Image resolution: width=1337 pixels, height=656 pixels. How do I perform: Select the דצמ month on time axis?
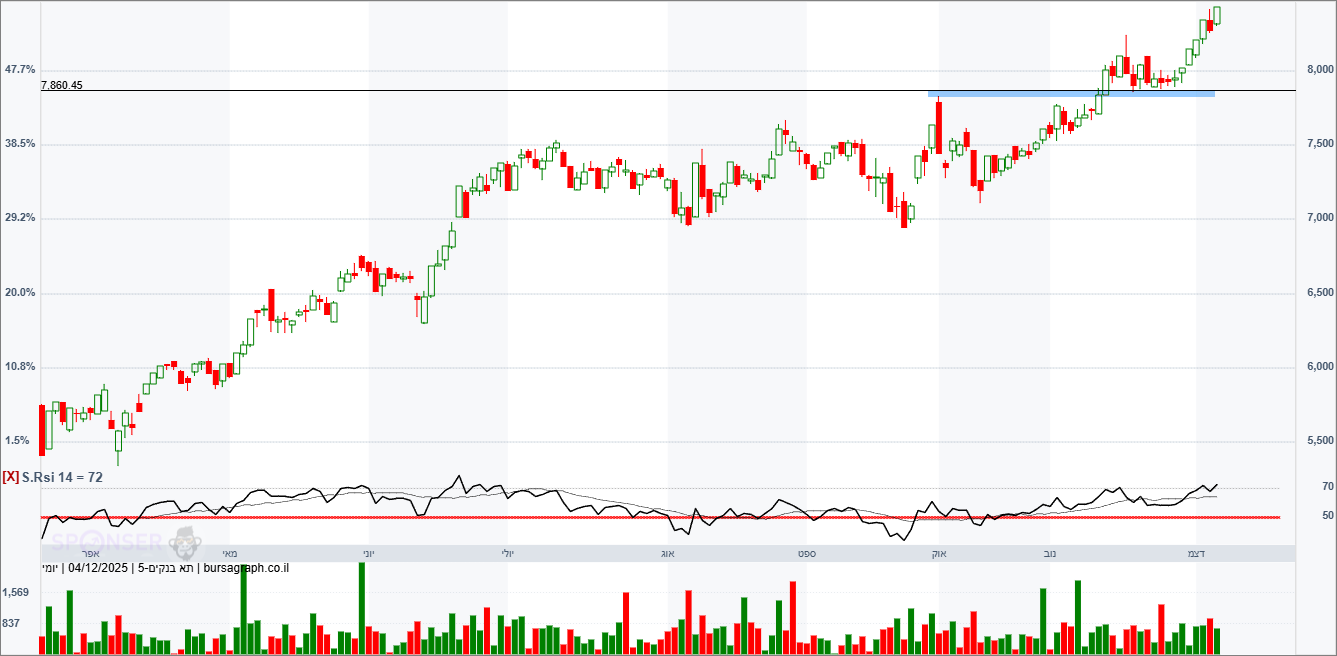point(1195,553)
